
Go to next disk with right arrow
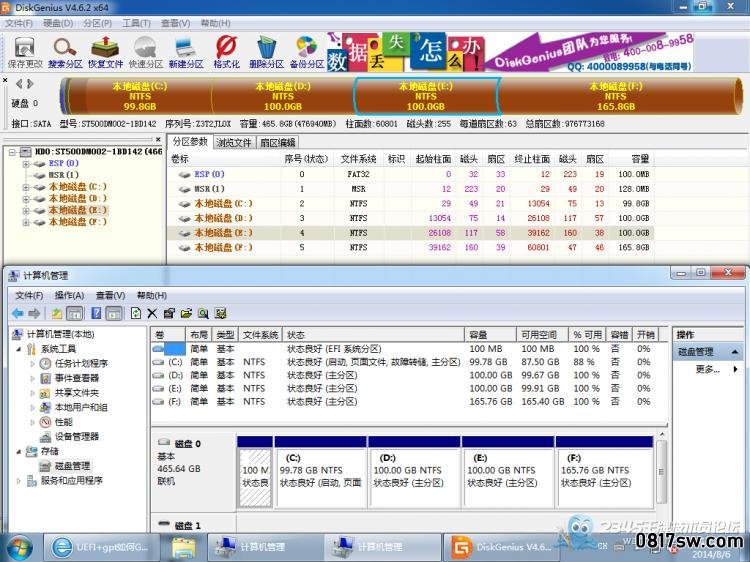(x=30, y=84)
